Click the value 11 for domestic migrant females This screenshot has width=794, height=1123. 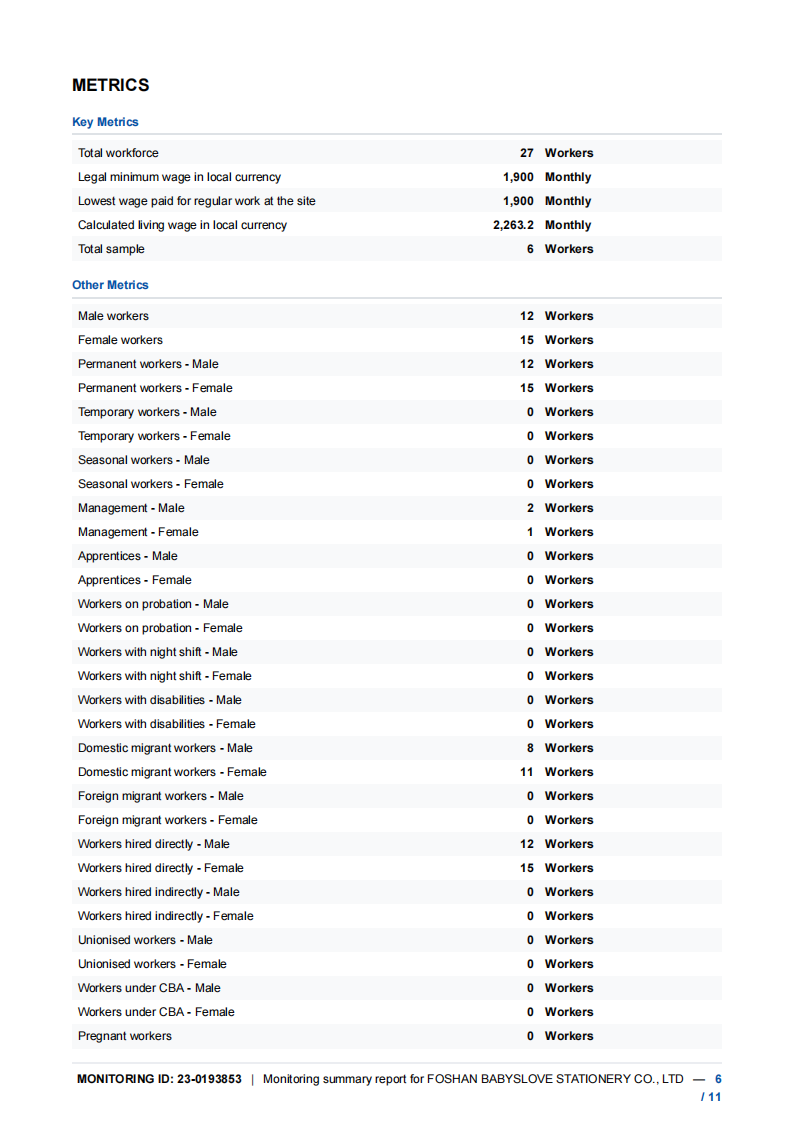click(x=526, y=772)
